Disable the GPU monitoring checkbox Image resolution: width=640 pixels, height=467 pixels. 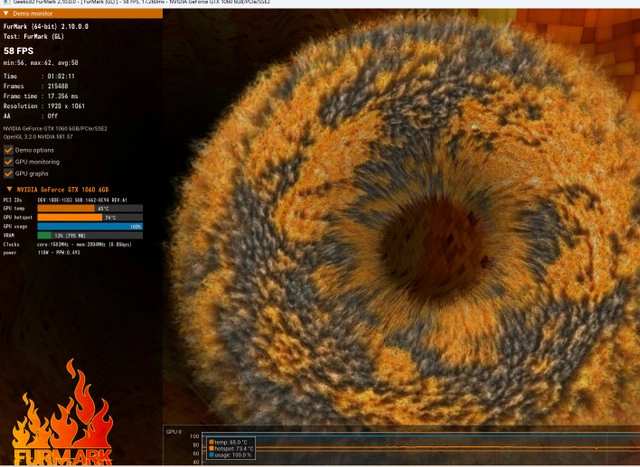pyautogui.click(x=8, y=161)
